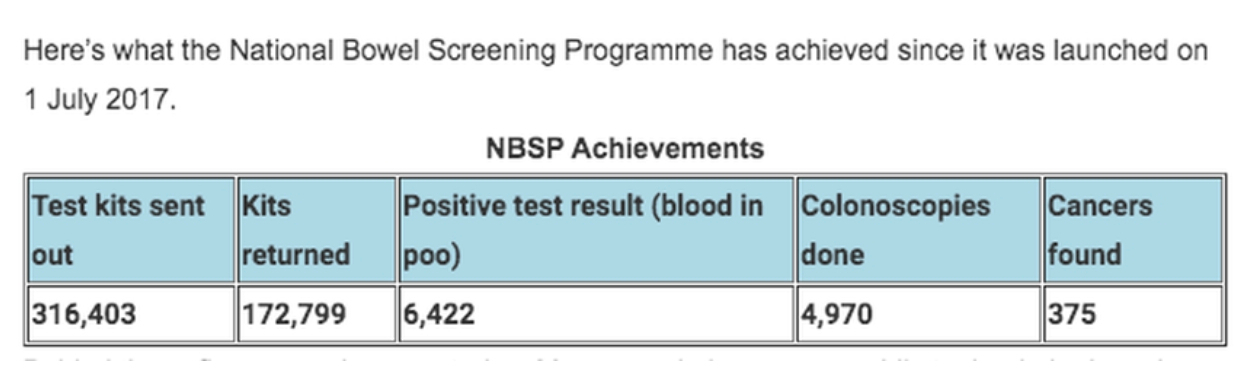Screen dimensions: 1246x371
Task: Click the word 'returned' in the table header
Action: click(x=295, y=254)
